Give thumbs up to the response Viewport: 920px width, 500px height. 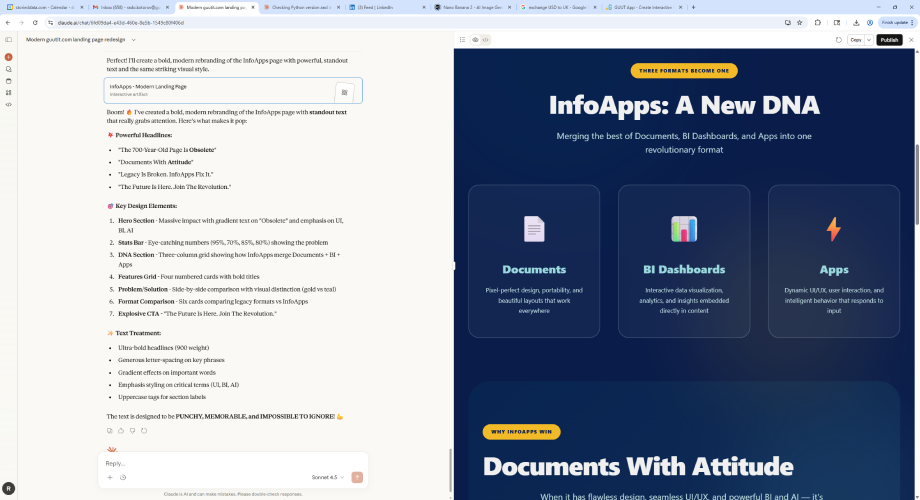pyautogui.click(x=121, y=430)
